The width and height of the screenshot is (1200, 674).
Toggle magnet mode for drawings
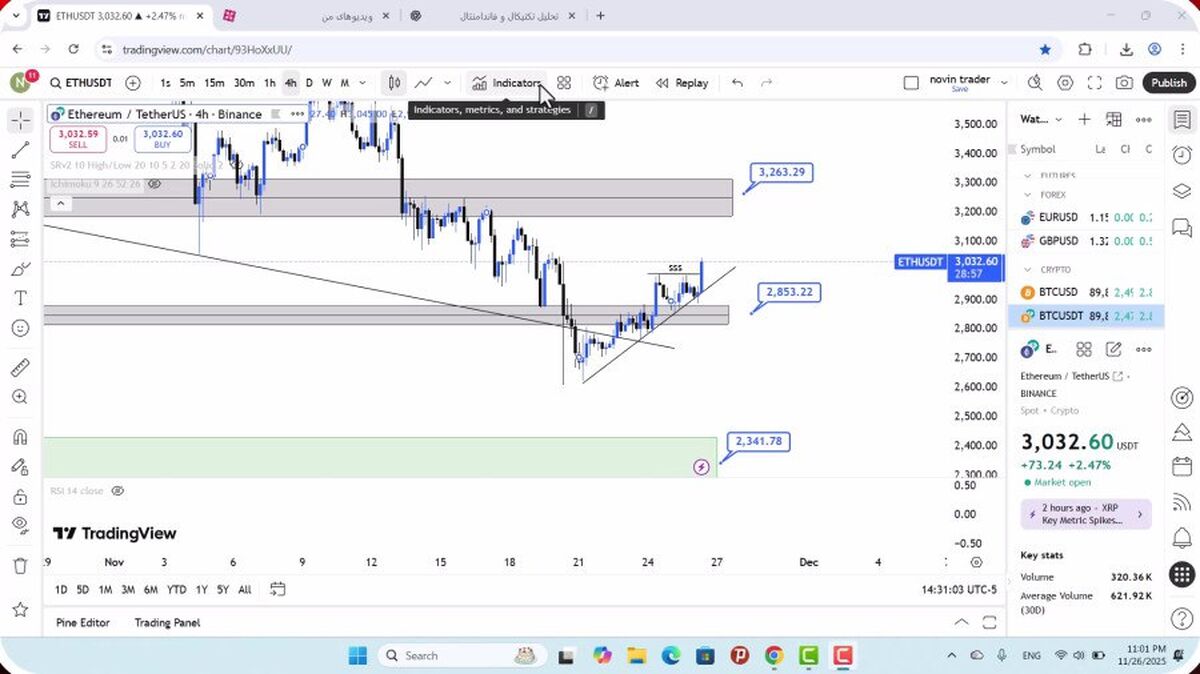click(20, 437)
